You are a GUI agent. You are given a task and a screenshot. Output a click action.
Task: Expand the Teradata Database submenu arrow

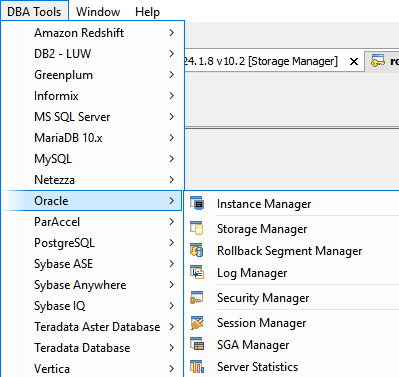click(x=172, y=348)
